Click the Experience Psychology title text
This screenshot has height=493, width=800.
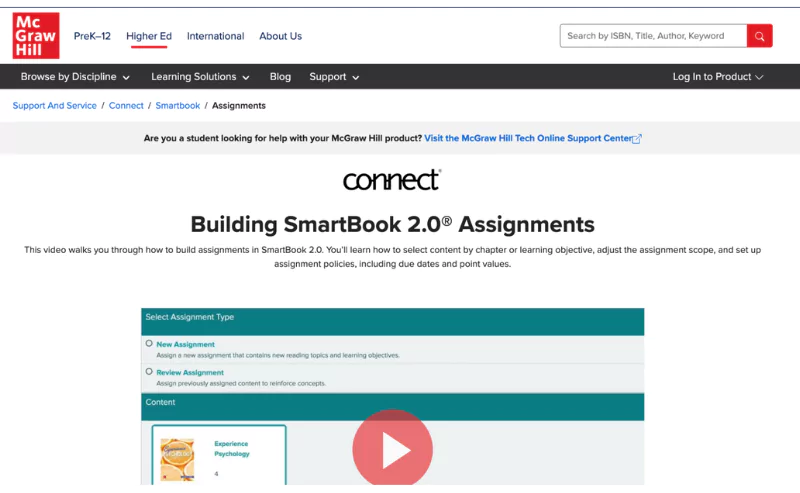[232, 449]
